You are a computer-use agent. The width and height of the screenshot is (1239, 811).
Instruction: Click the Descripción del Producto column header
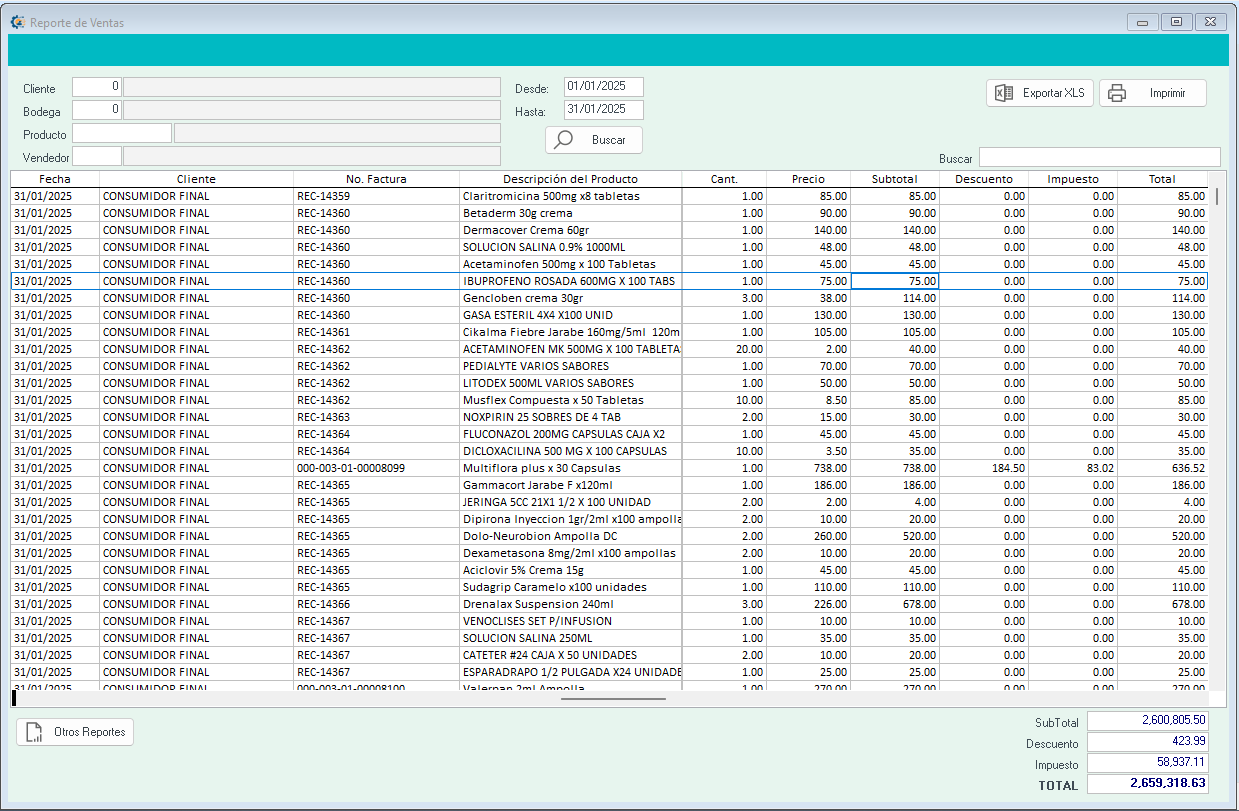570,179
